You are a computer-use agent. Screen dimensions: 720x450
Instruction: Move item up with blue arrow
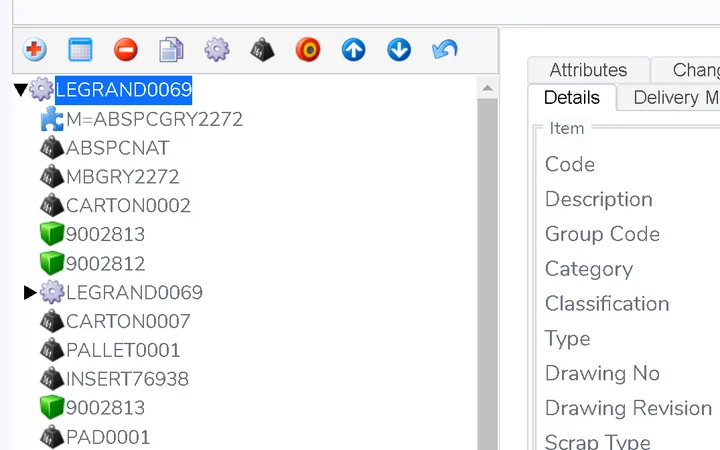(x=354, y=50)
